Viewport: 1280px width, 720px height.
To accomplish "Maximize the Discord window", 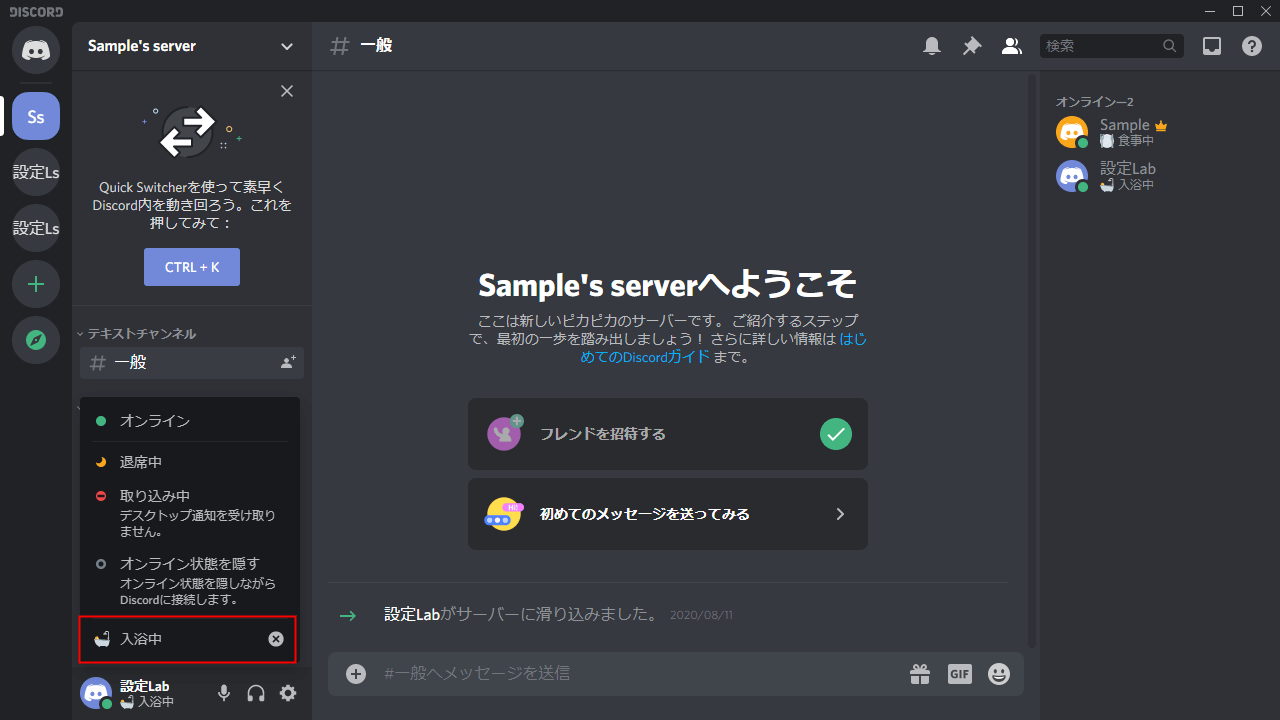I will point(1238,11).
